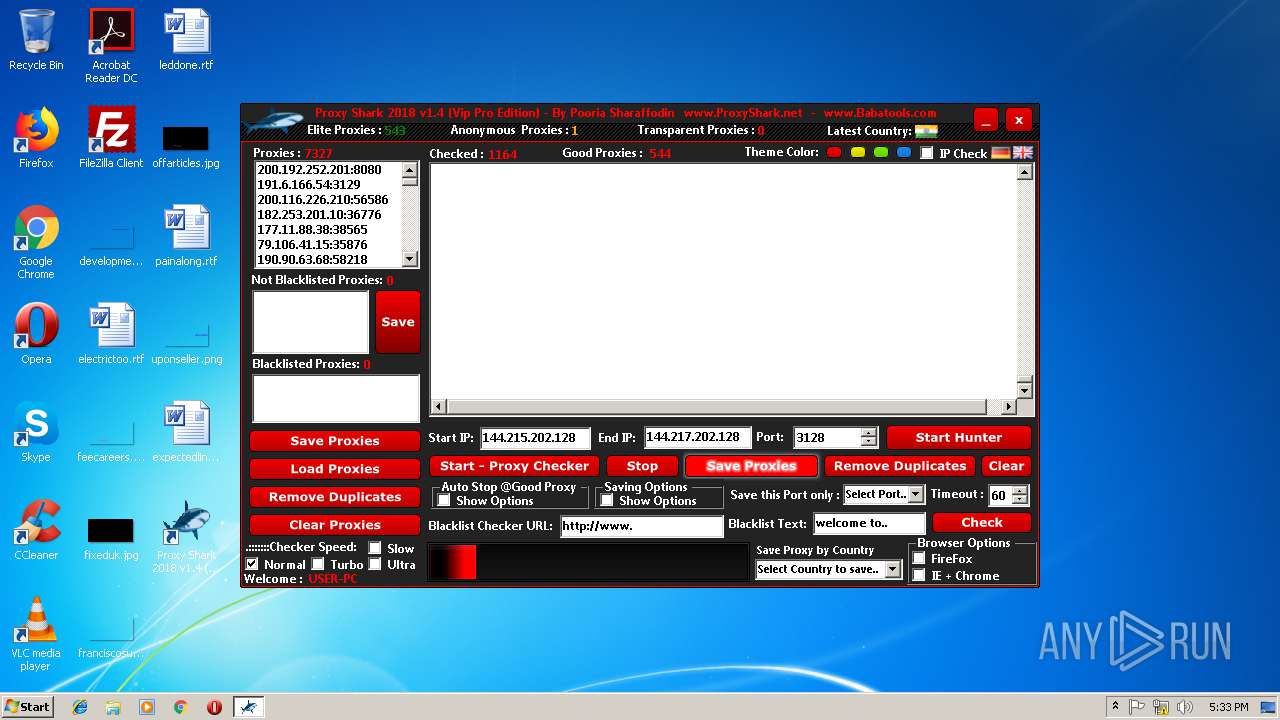Click the blacklist Check button
The width and height of the screenshot is (1280, 720).
tap(982, 522)
